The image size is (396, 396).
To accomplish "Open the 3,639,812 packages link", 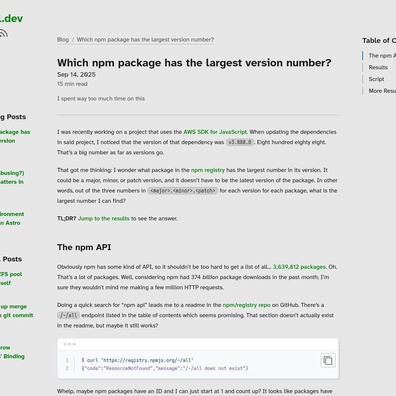I will point(299,267).
